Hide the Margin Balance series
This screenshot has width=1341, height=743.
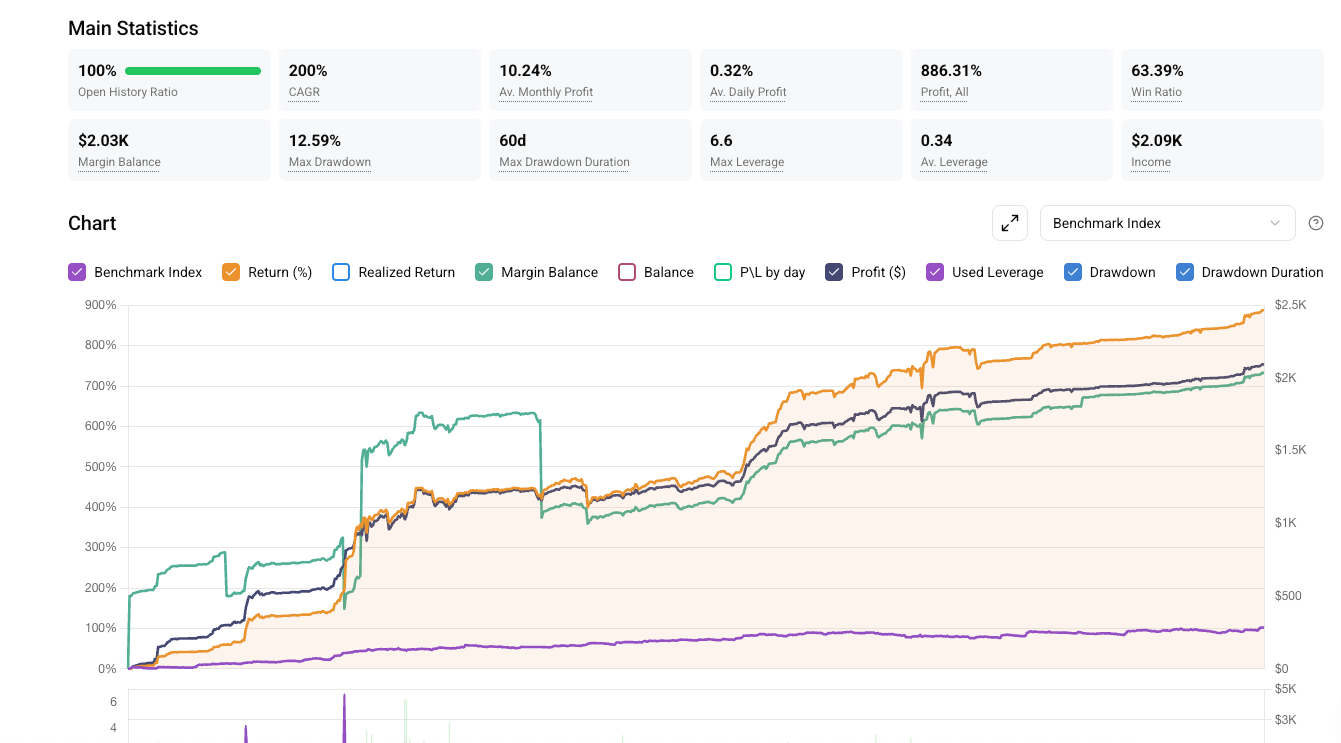[484, 272]
